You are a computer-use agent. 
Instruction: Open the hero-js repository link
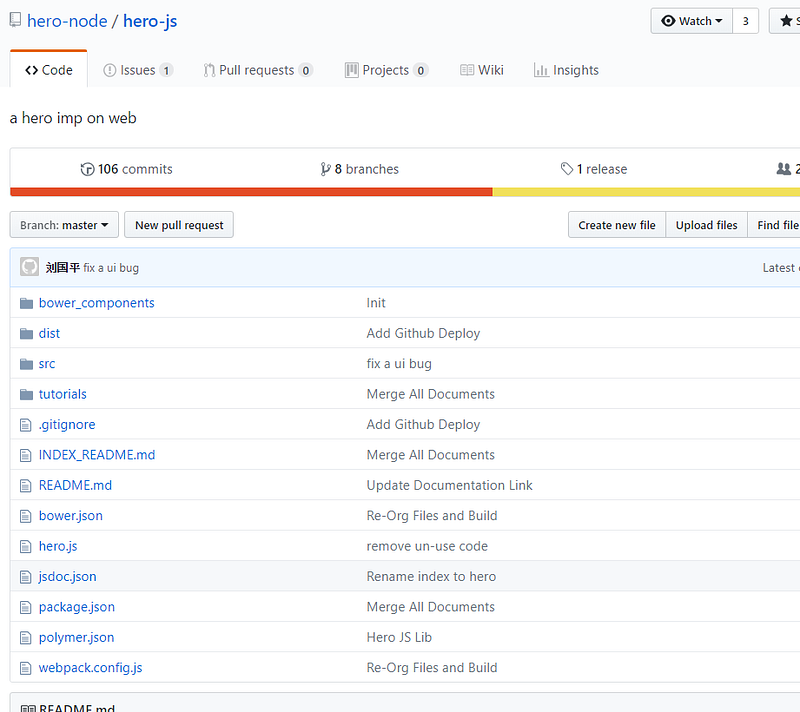point(150,21)
